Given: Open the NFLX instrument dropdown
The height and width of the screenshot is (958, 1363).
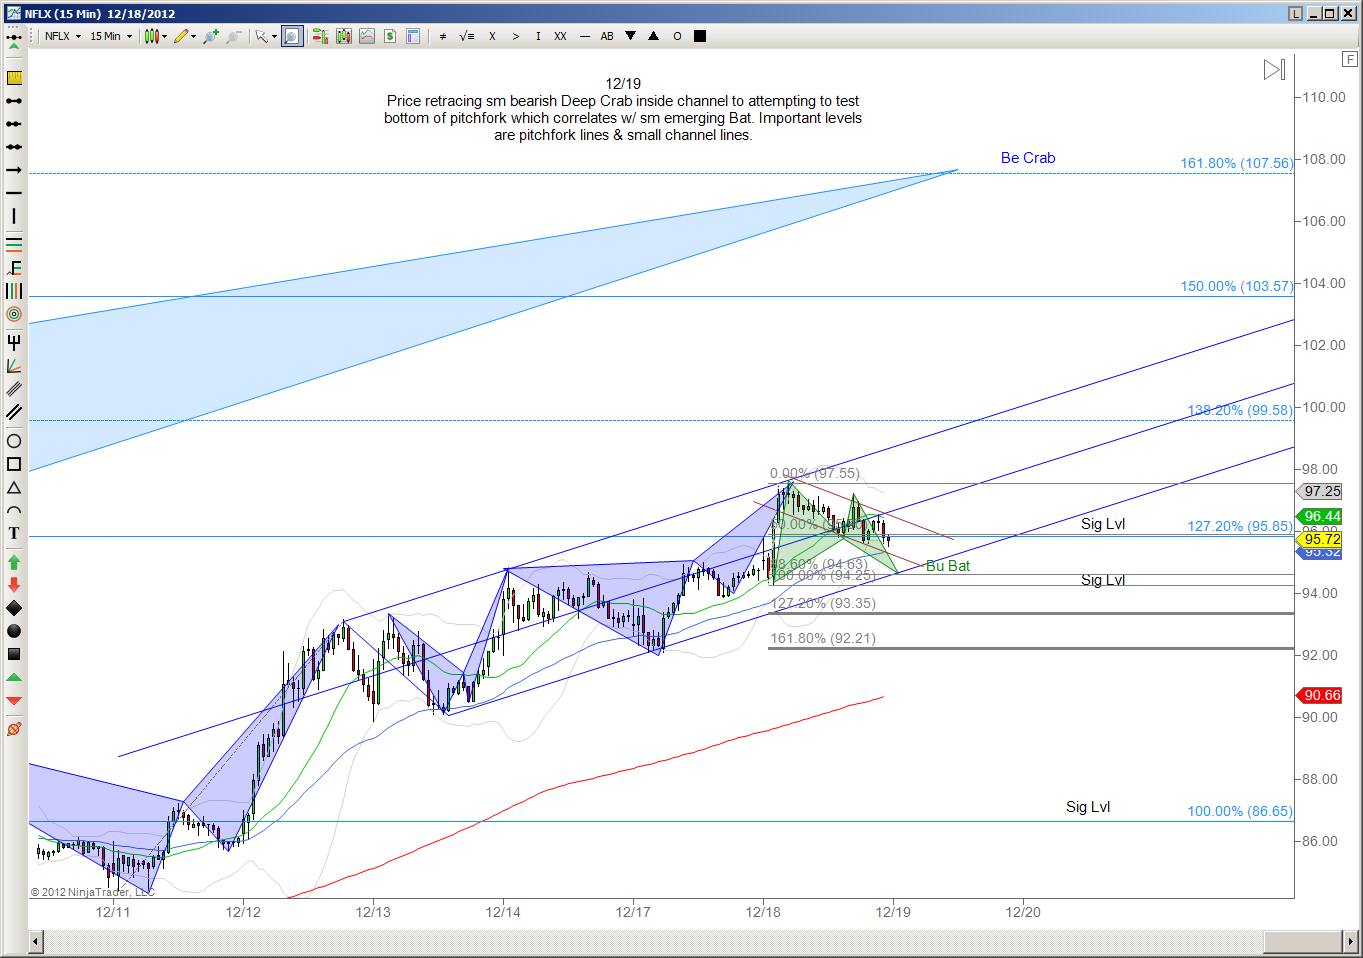Looking at the screenshot, I should coord(63,36).
